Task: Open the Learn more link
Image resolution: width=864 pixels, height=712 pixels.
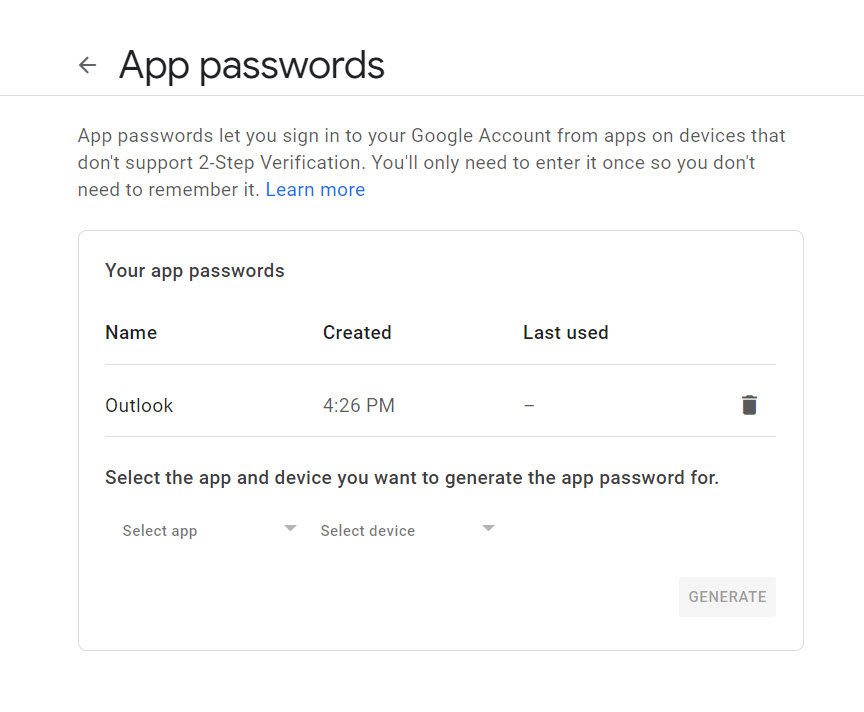Action: [x=315, y=190]
